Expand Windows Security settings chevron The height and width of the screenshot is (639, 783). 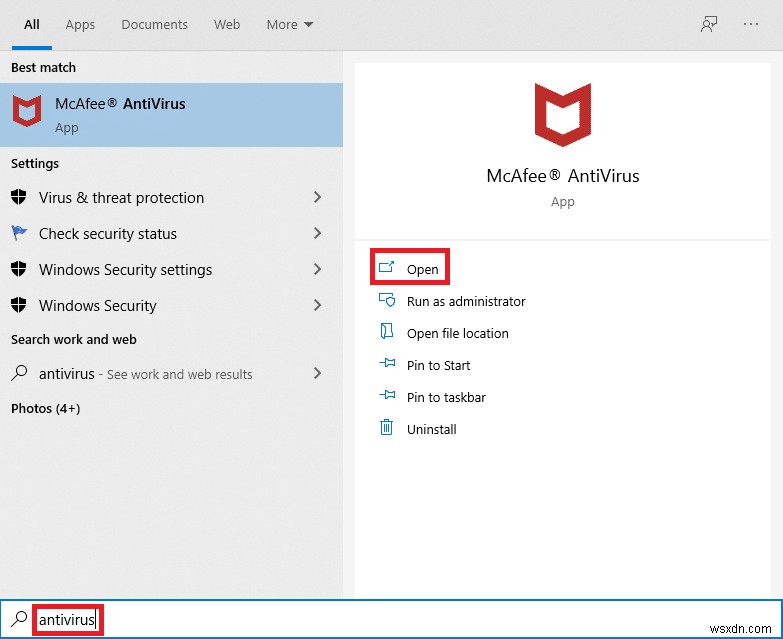click(x=317, y=269)
